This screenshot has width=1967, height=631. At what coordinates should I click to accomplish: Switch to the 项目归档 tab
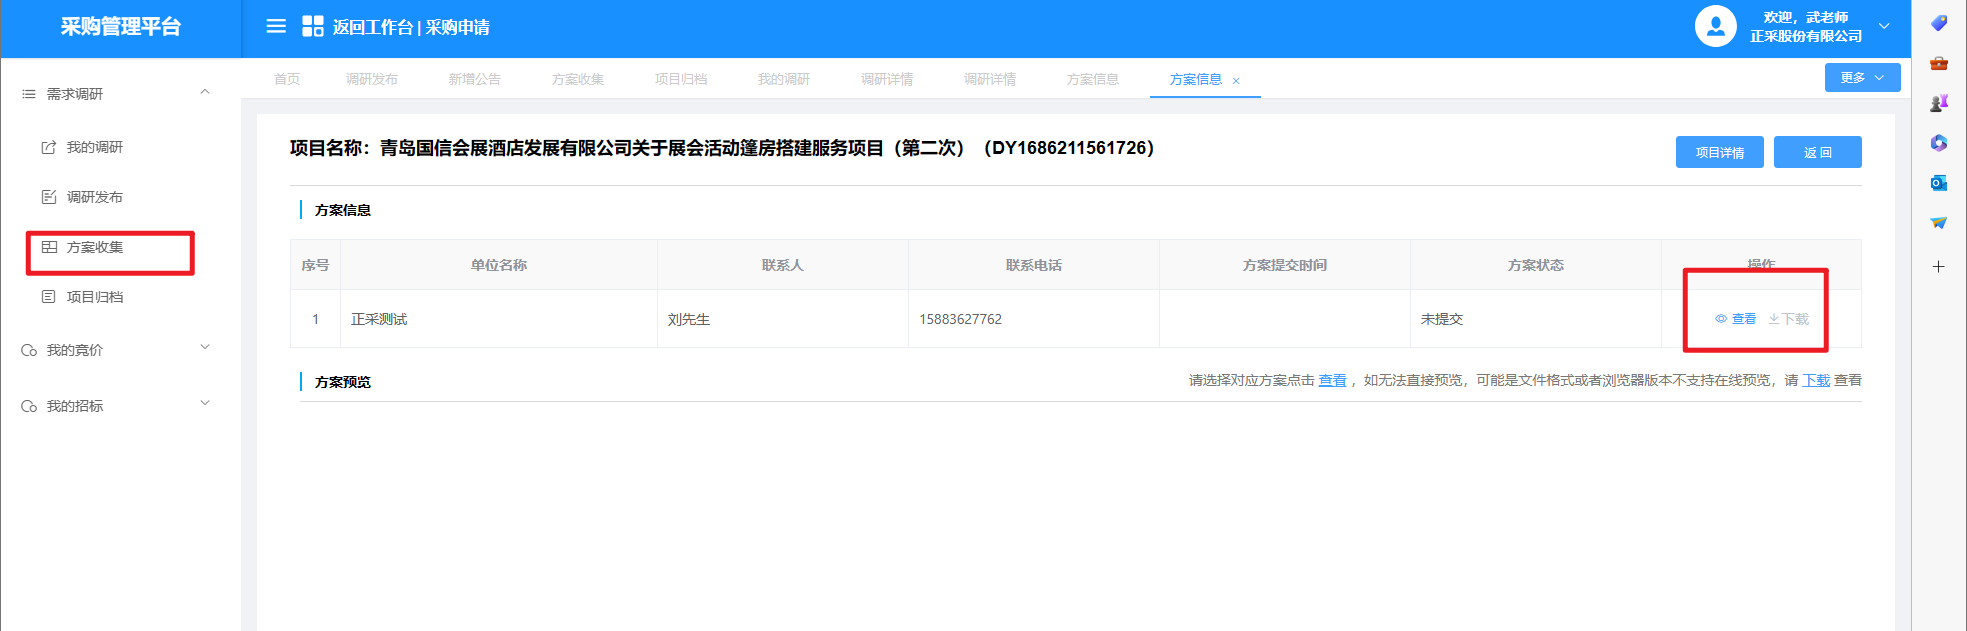[681, 79]
